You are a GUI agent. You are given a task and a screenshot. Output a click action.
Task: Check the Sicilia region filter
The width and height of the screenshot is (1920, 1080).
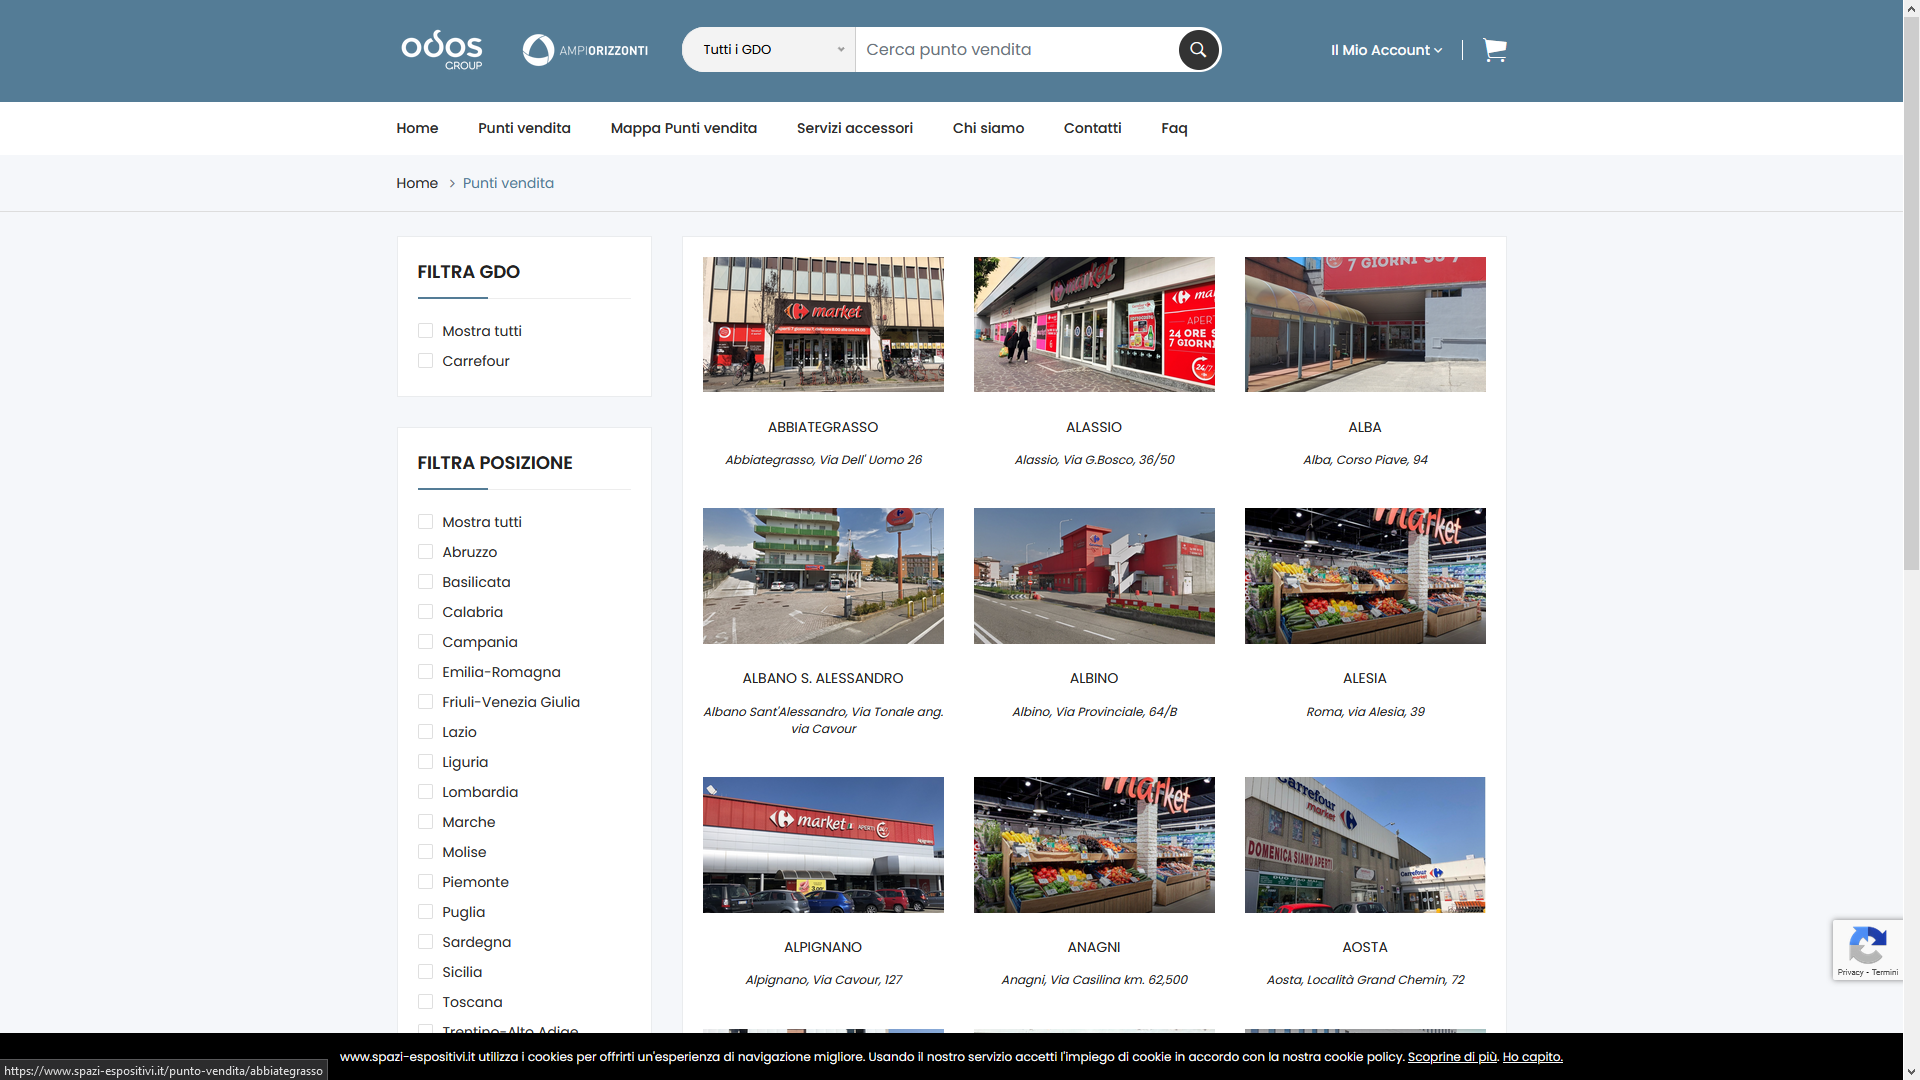click(425, 972)
